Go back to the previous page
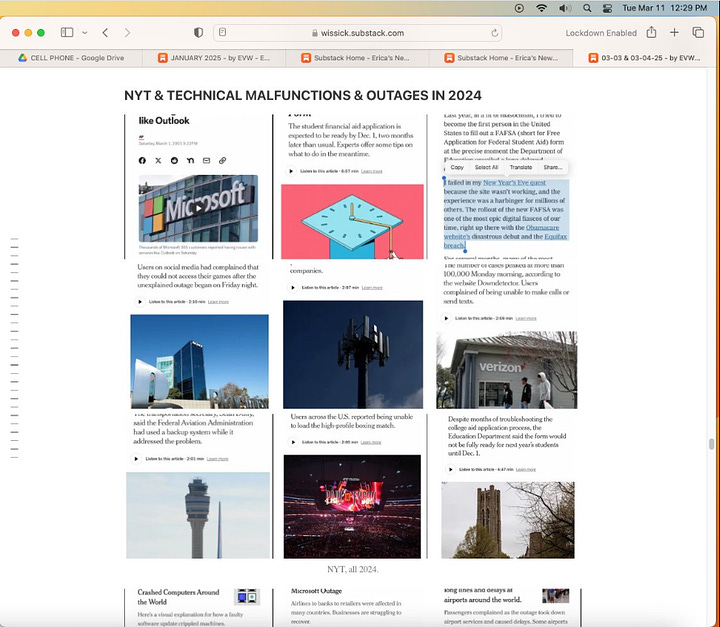 coord(106,33)
